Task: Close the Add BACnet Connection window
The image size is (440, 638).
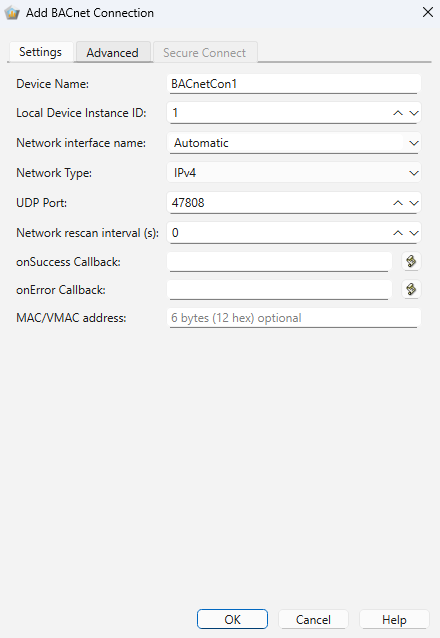Action: pyautogui.click(x=428, y=12)
